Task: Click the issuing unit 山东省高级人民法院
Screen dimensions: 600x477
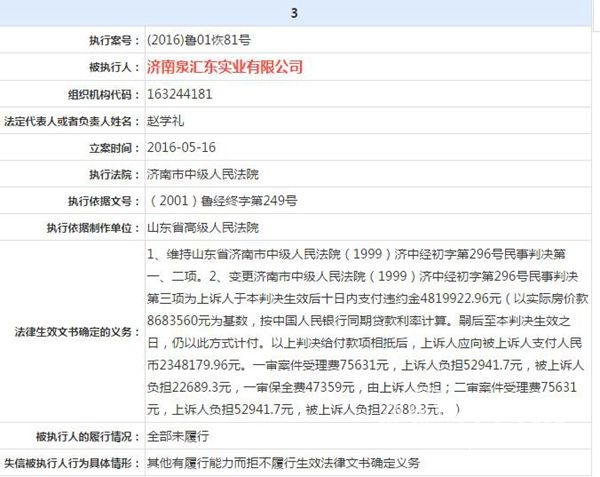Action: [202, 227]
